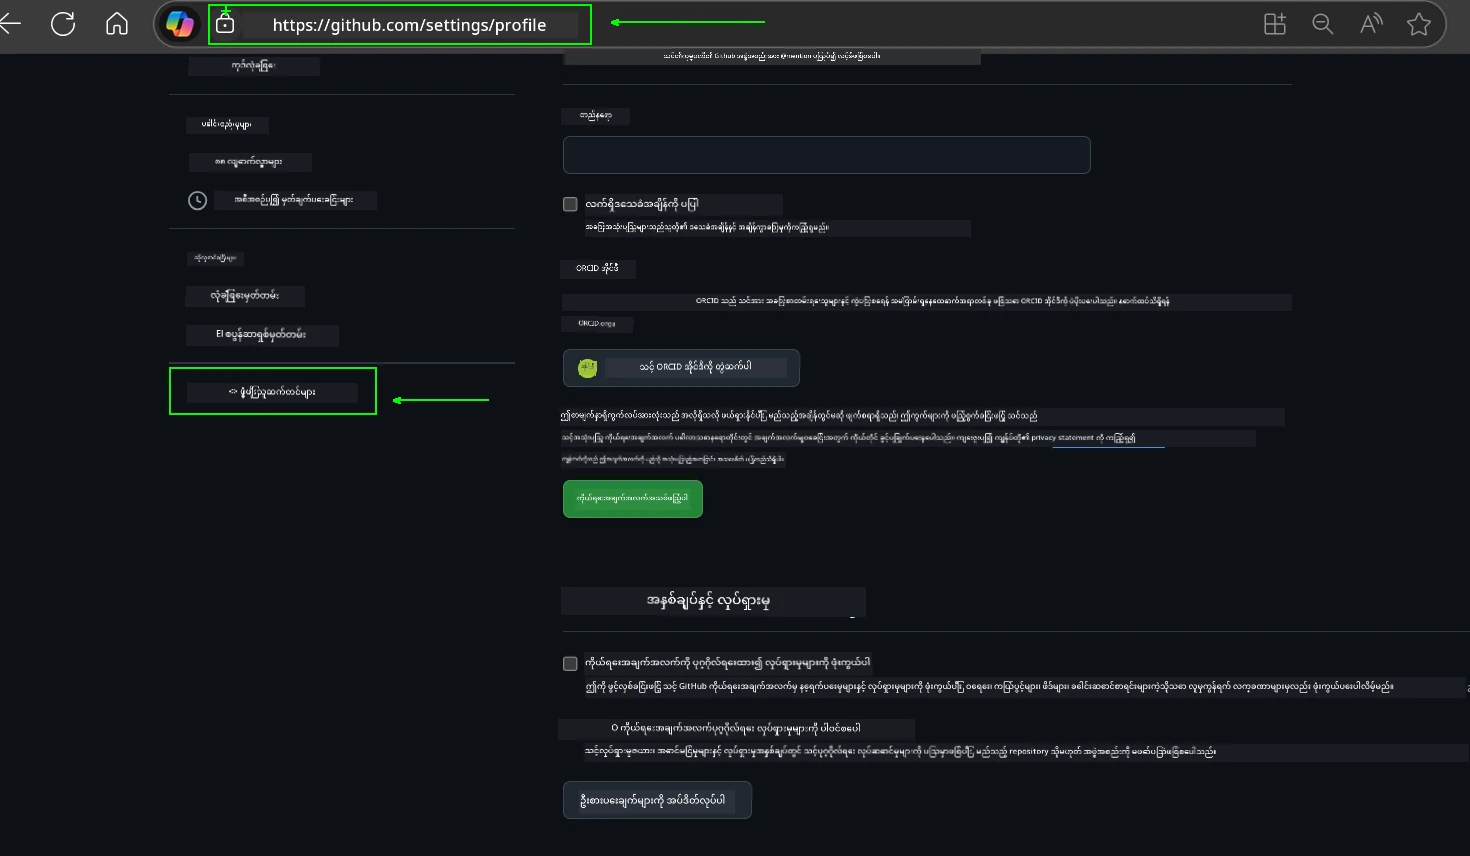Click the clock icon beside the sessions sidebar entry

tap(197, 200)
